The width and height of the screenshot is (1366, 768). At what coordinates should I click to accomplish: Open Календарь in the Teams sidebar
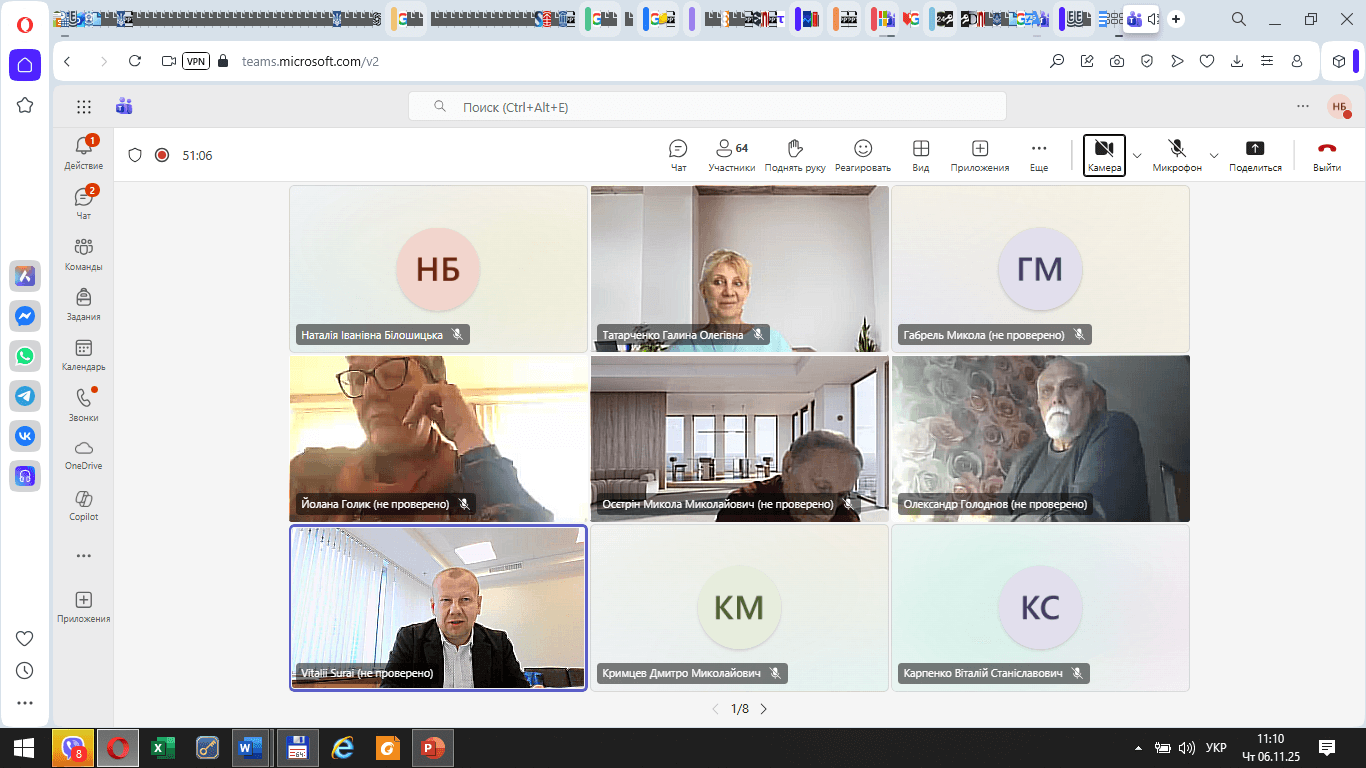pos(84,354)
